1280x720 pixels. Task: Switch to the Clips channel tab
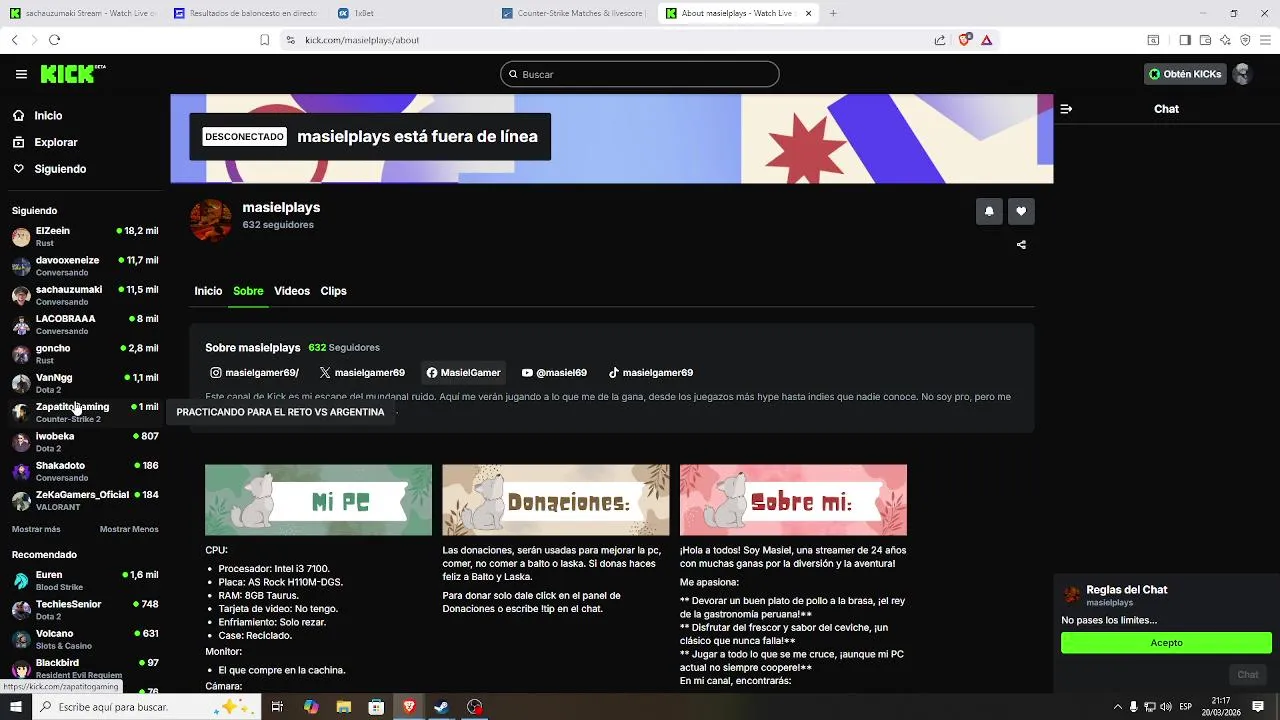(x=333, y=291)
